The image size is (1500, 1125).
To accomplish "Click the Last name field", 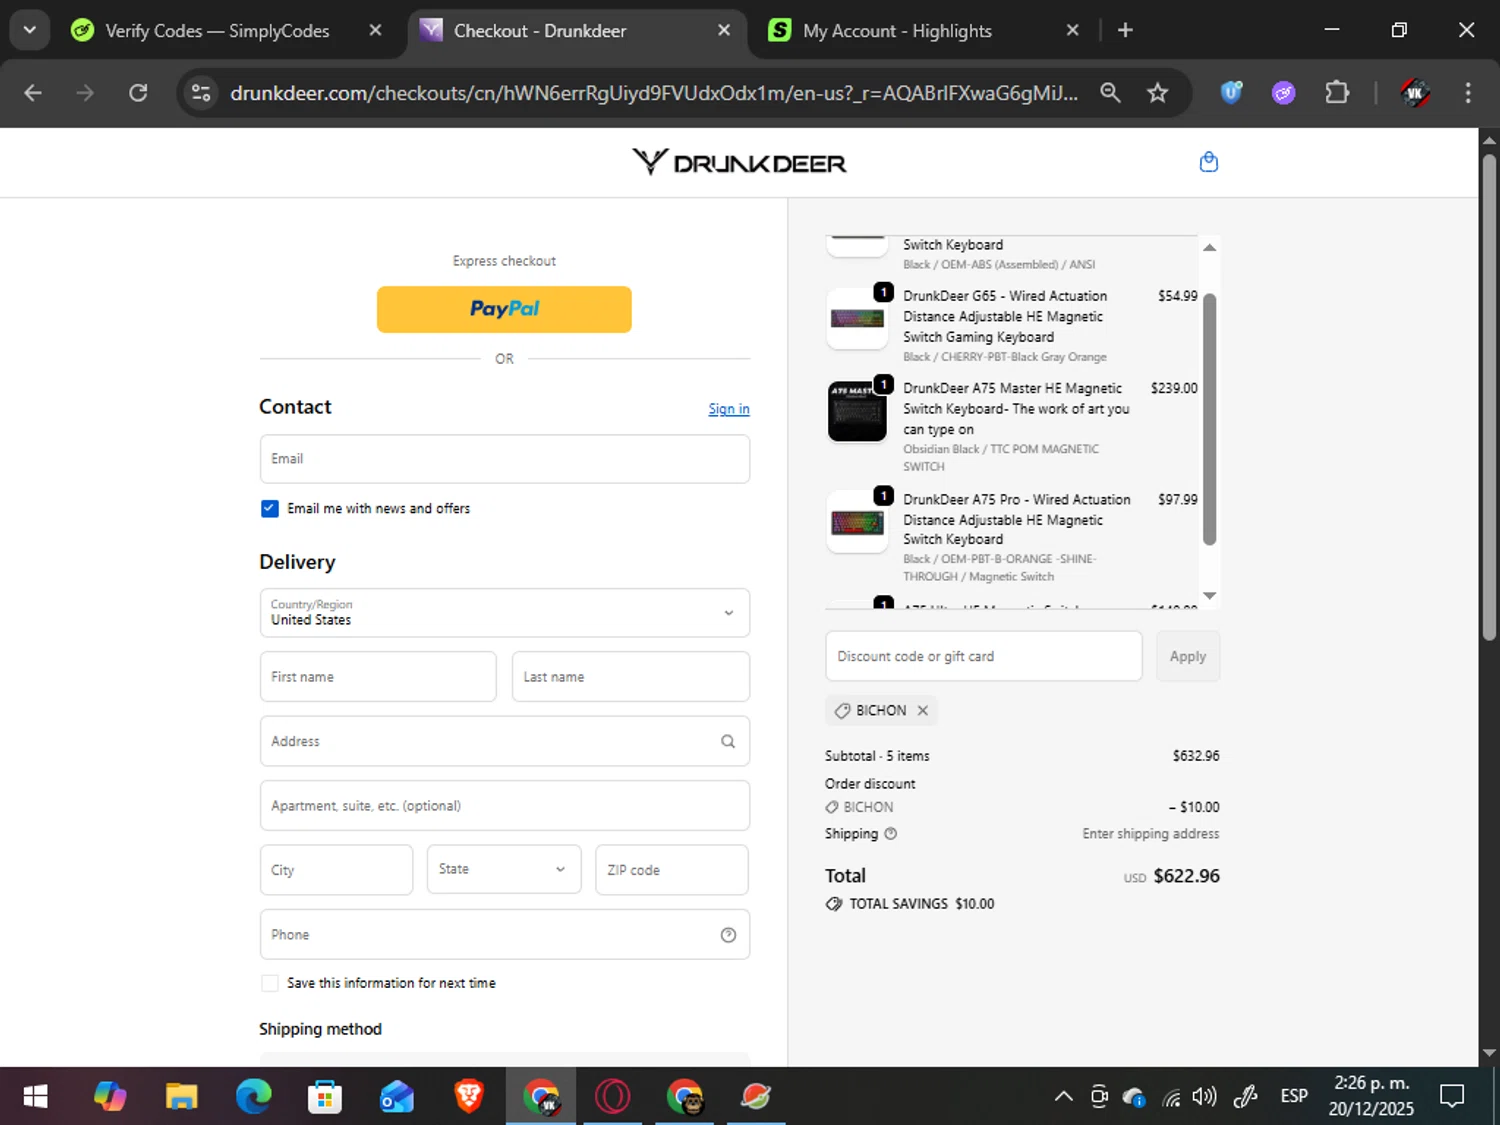I will click(x=631, y=677).
